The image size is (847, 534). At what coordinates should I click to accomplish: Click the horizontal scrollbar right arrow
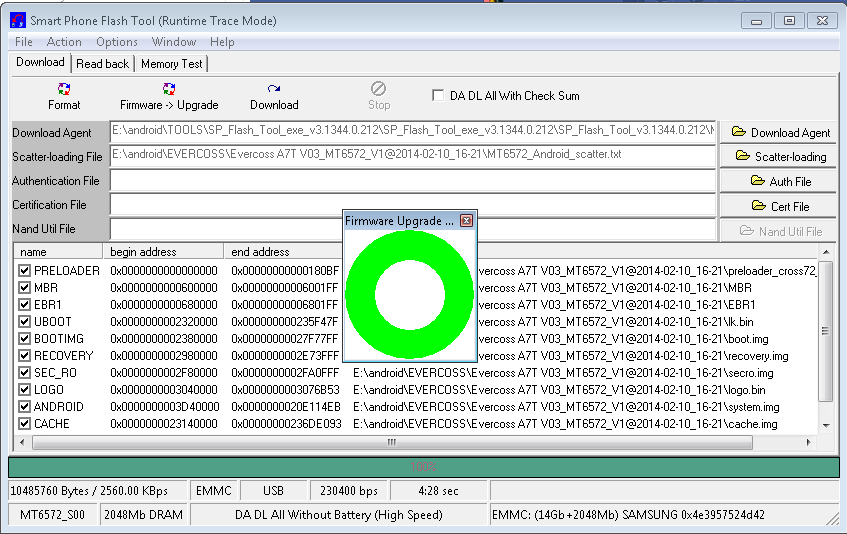click(809, 442)
